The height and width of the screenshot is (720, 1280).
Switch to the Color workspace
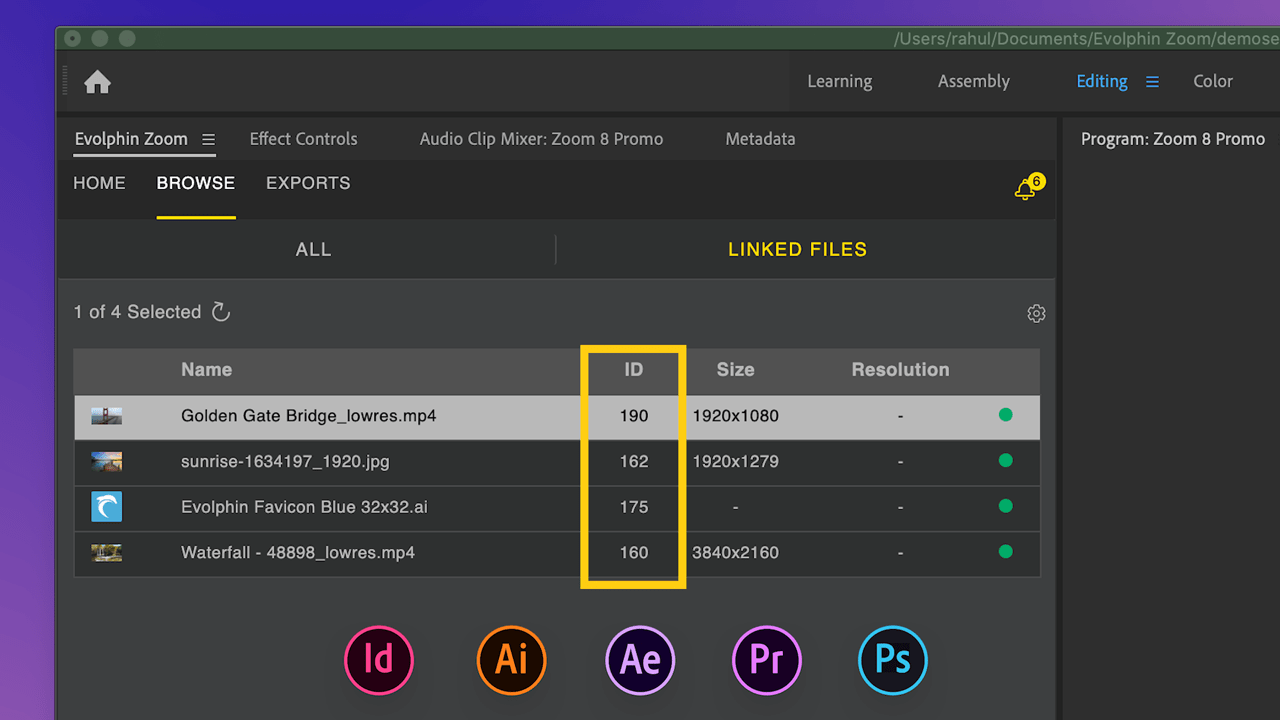pyautogui.click(x=1212, y=81)
